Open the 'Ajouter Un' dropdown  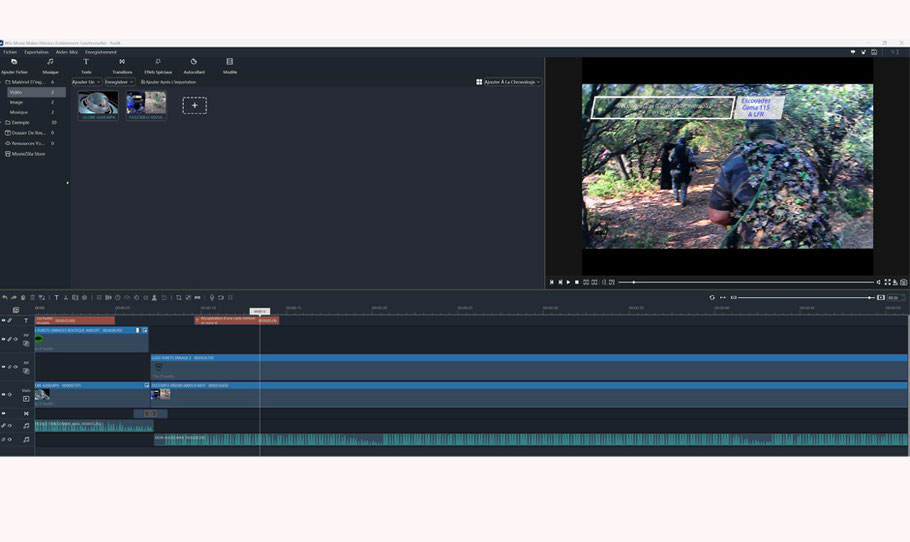pos(86,82)
